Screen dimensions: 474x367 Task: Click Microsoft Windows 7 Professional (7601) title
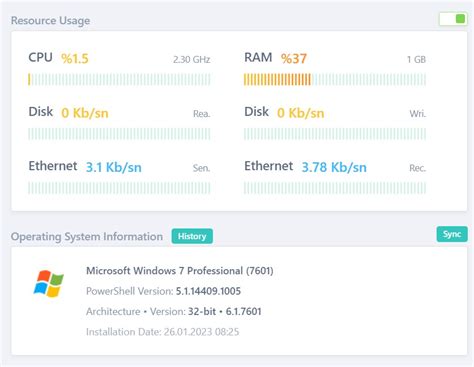(x=180, y=271)
